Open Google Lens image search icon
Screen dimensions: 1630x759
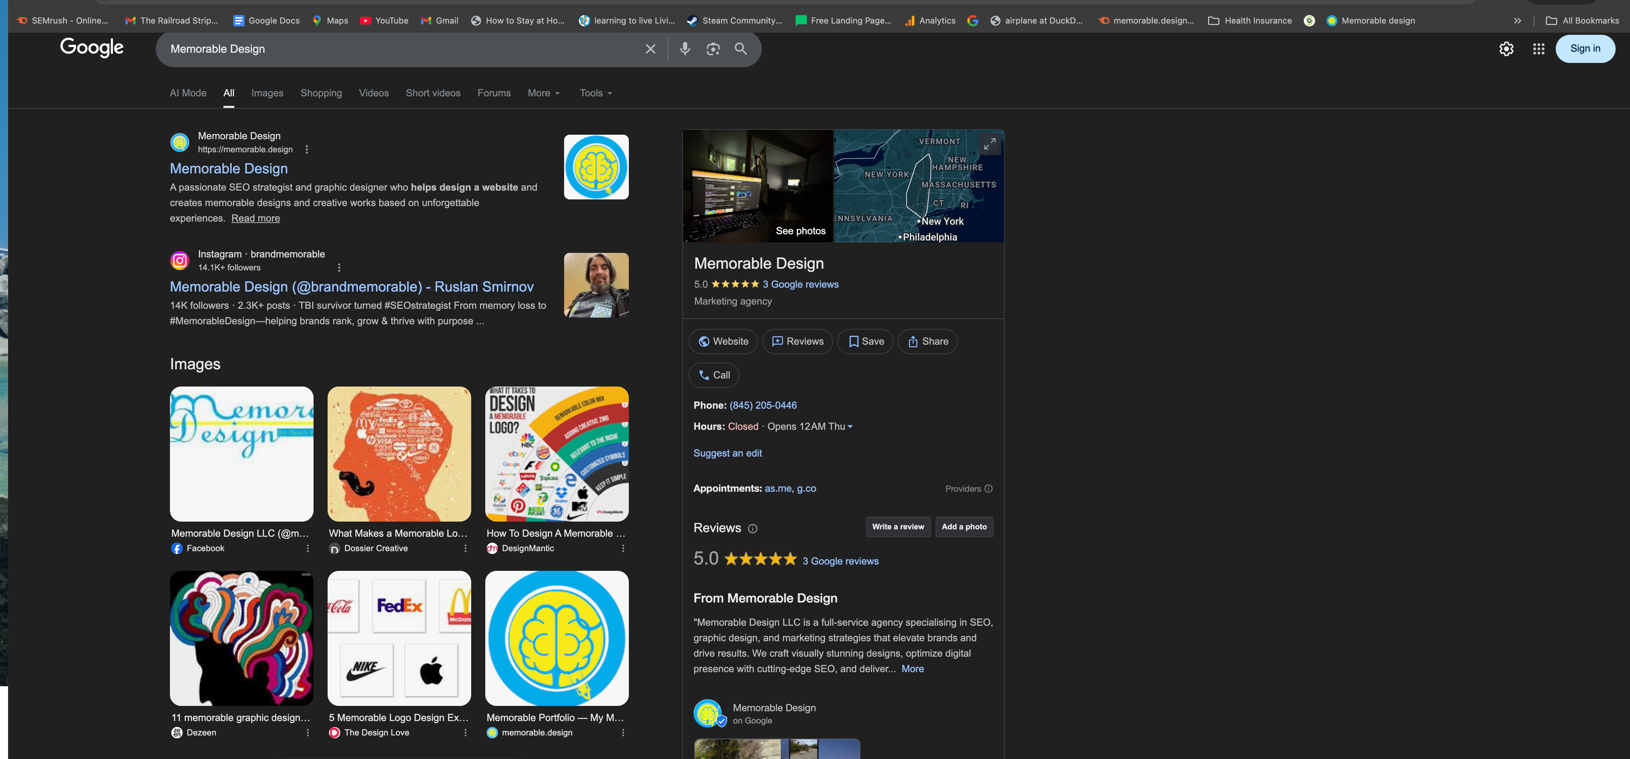click(713, 49)
